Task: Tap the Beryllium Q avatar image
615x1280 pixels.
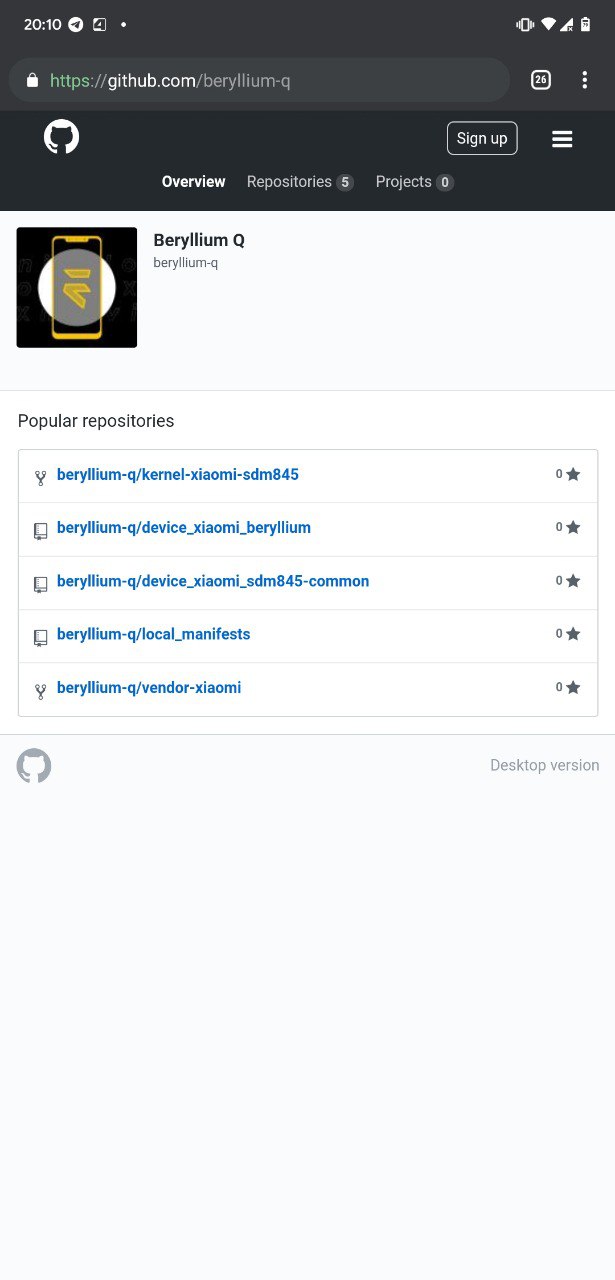Action: tap(77, 287)
